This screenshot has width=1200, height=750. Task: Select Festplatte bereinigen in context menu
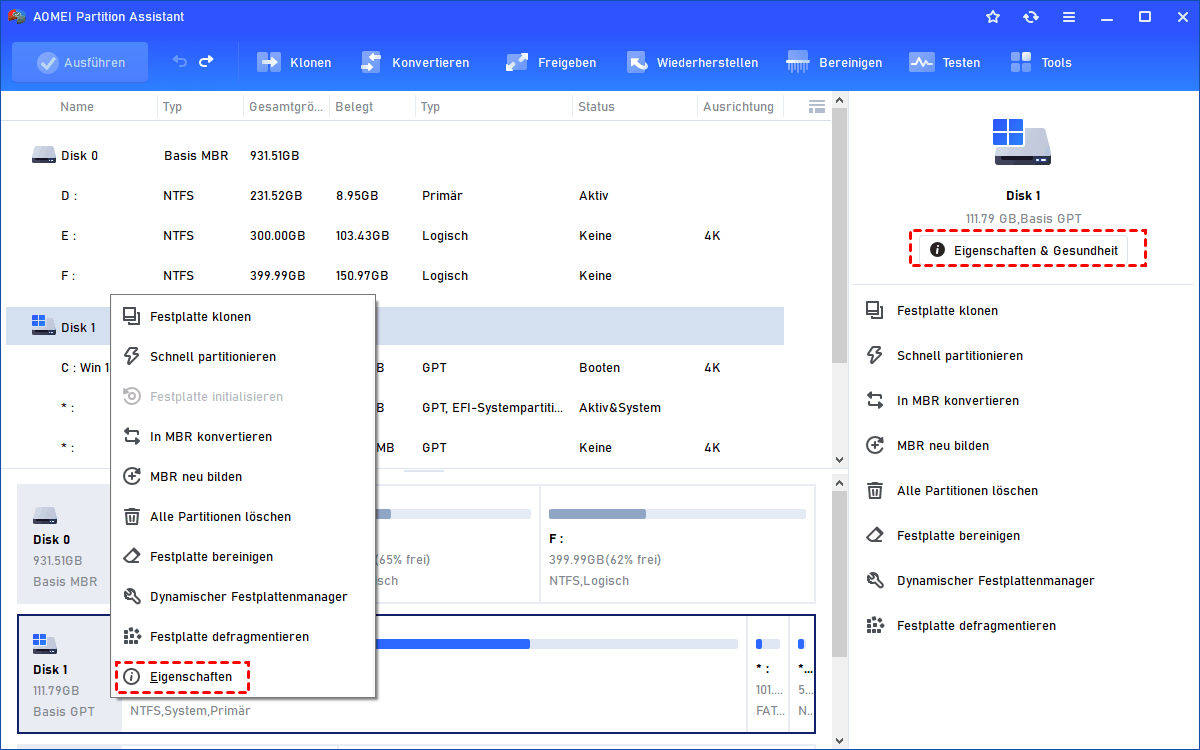243,557
